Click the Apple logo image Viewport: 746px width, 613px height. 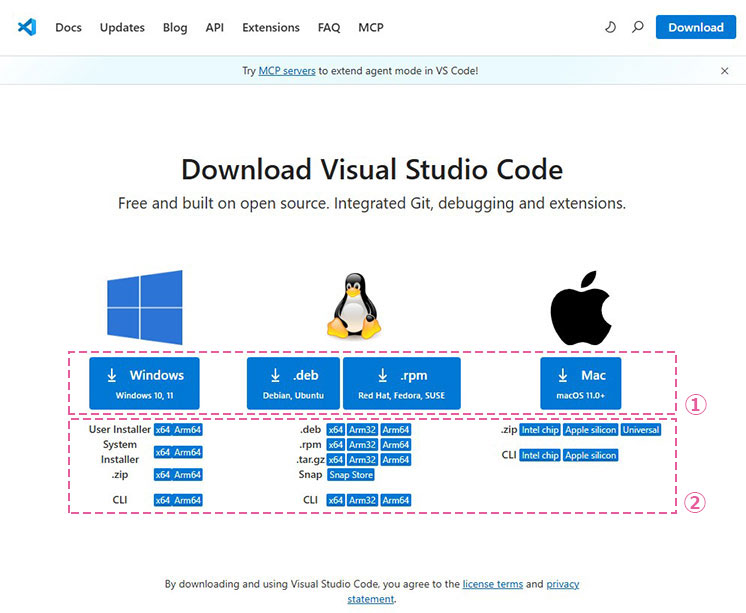click(x=581, y=308)
